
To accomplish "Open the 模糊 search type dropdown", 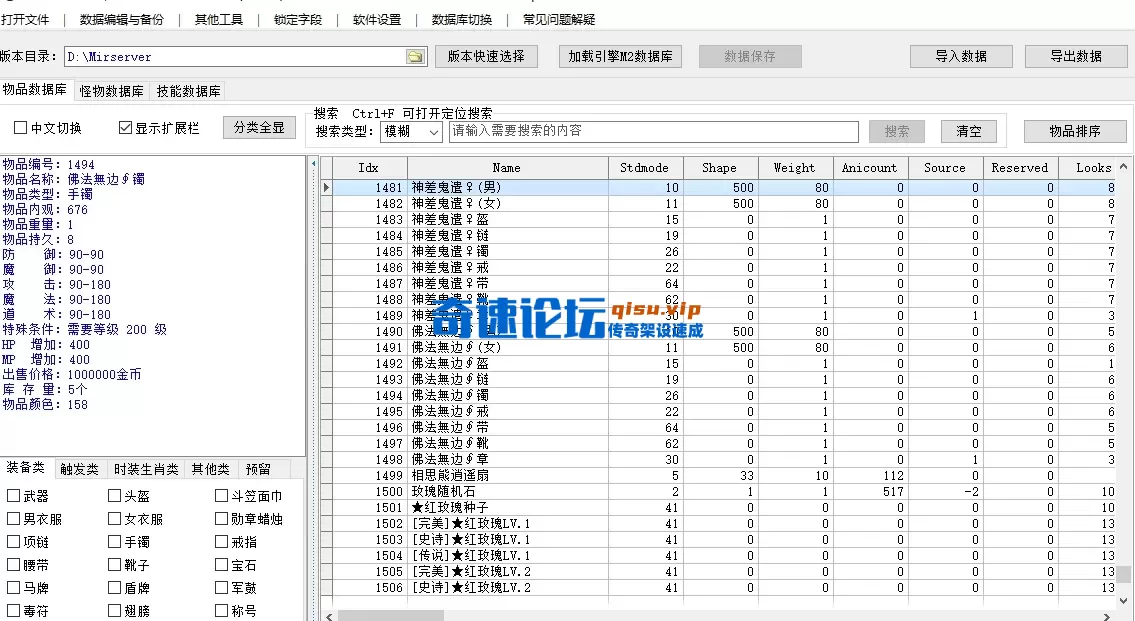I will [409, 131].
